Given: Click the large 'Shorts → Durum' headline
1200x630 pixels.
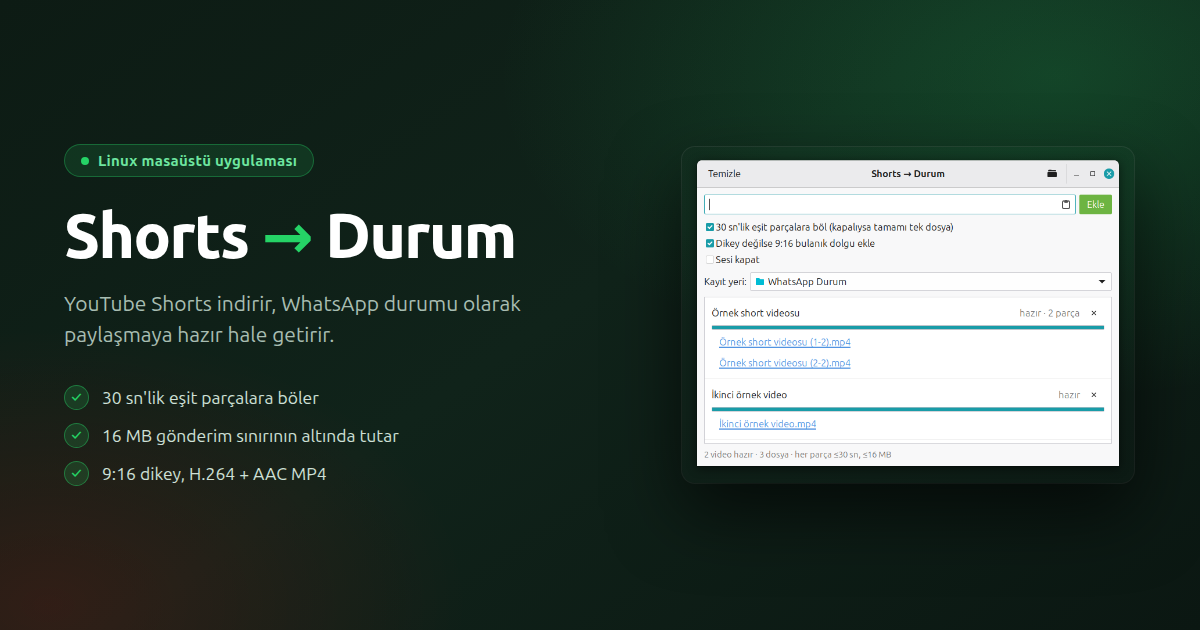Looking at the screenshot, I should 290,237.
